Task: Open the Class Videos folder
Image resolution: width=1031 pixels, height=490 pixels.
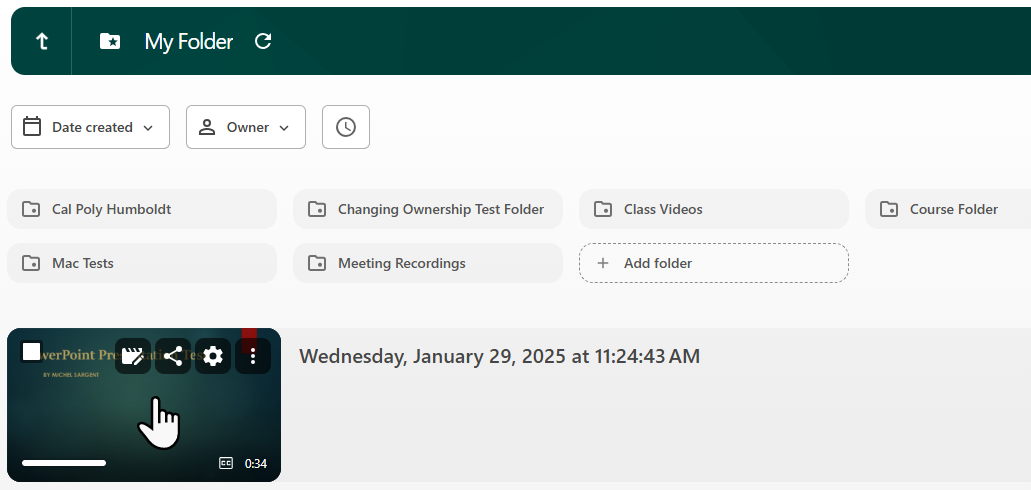Action: [714, 209]
